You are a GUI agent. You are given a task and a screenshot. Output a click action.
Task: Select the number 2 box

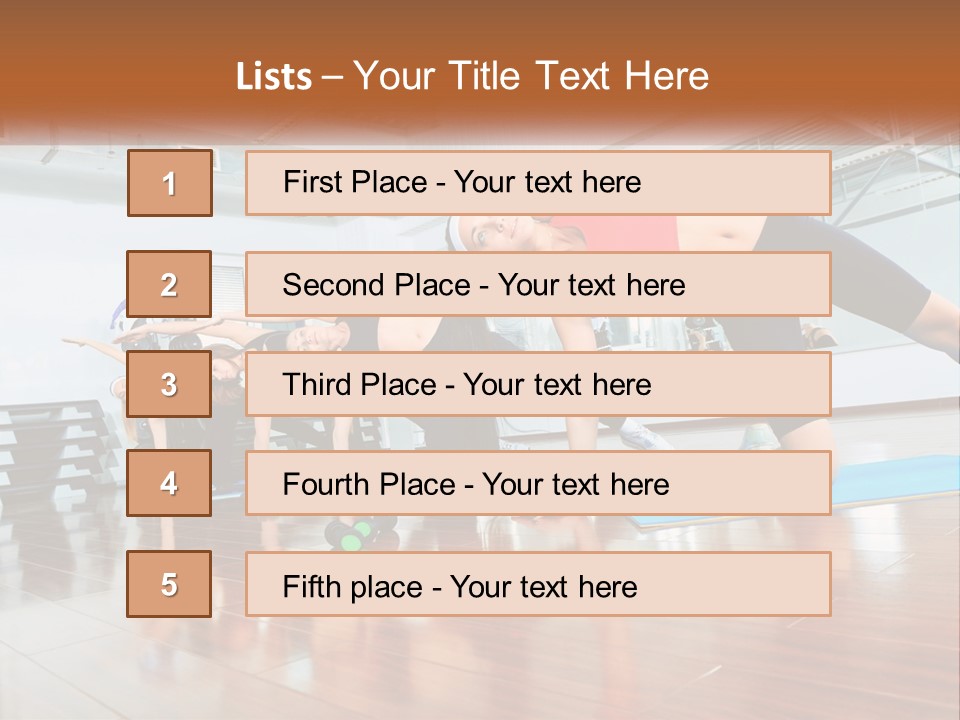(169, 284)
